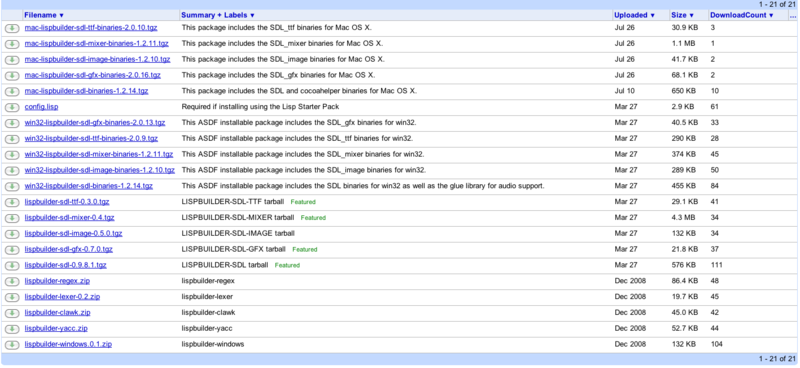Open lispbuilder-windows.0.1.zip link
The height and width of the screenshot is (368, 800).
click(68, 345)
